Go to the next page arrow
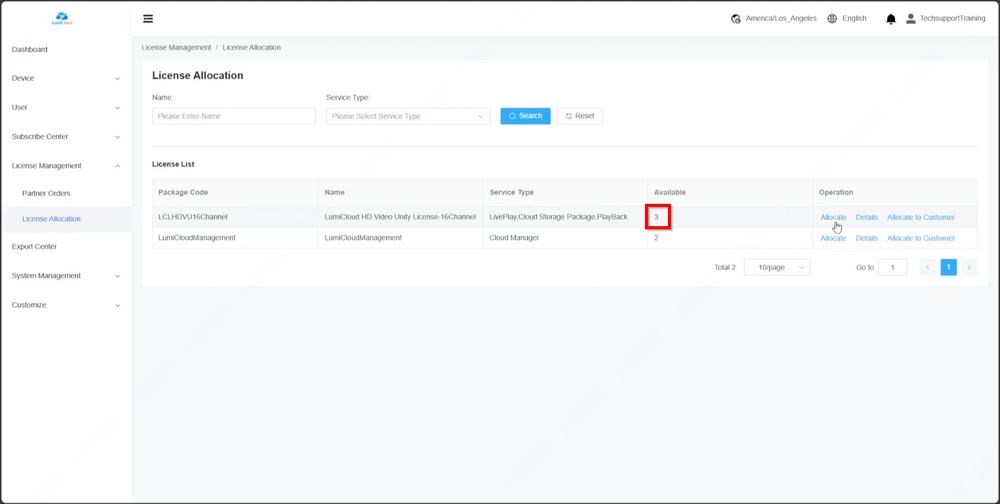1000x504 pixels. tap(969, 267)
